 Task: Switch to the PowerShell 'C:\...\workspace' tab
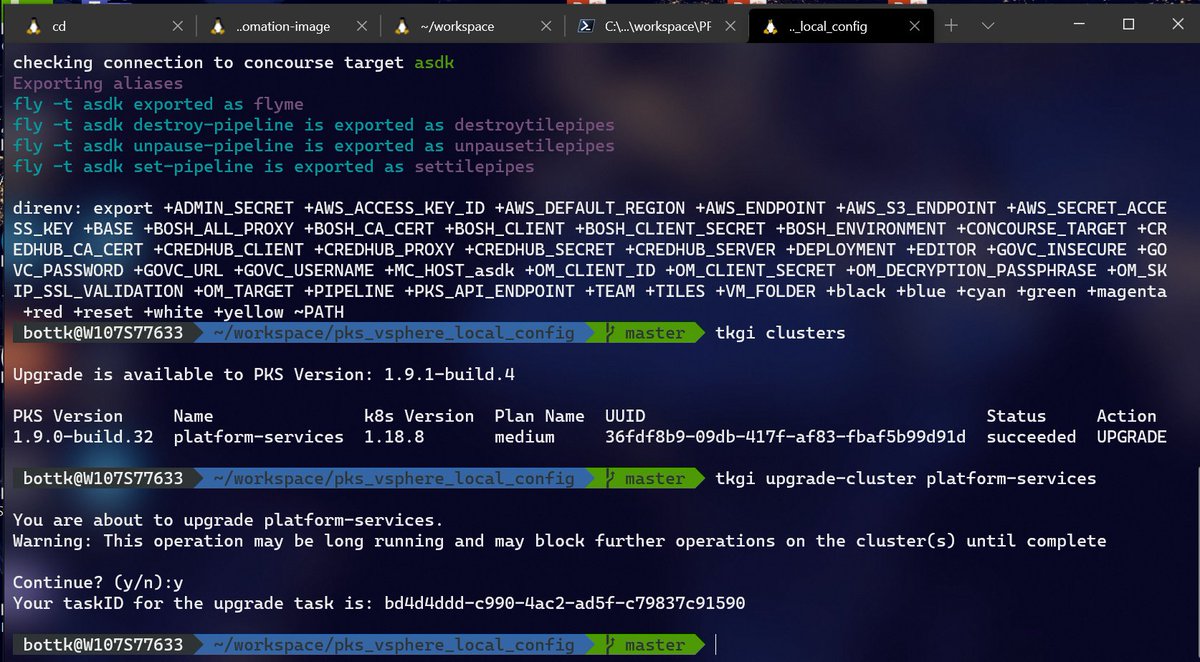(656, 26)
